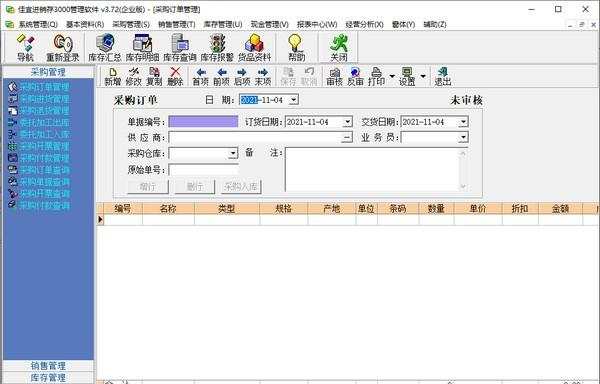Click the 删行 delete row button

(195, 187)
